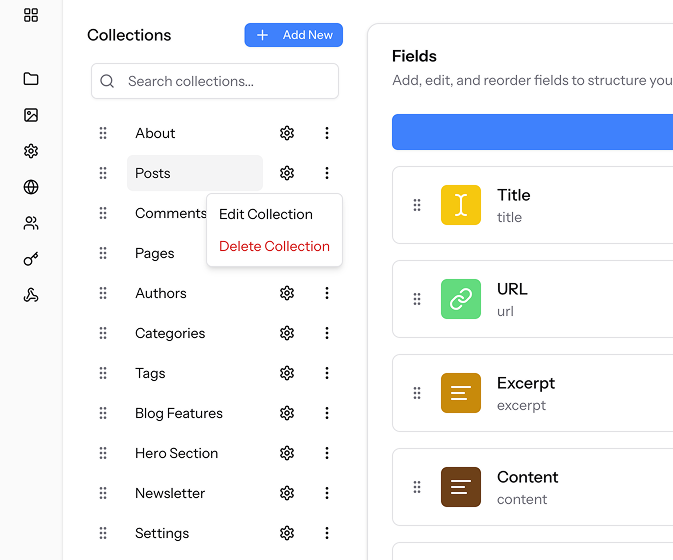673x560 pixels.
Task: Open the three-dot menu for Posts
Action: [327, 173]
